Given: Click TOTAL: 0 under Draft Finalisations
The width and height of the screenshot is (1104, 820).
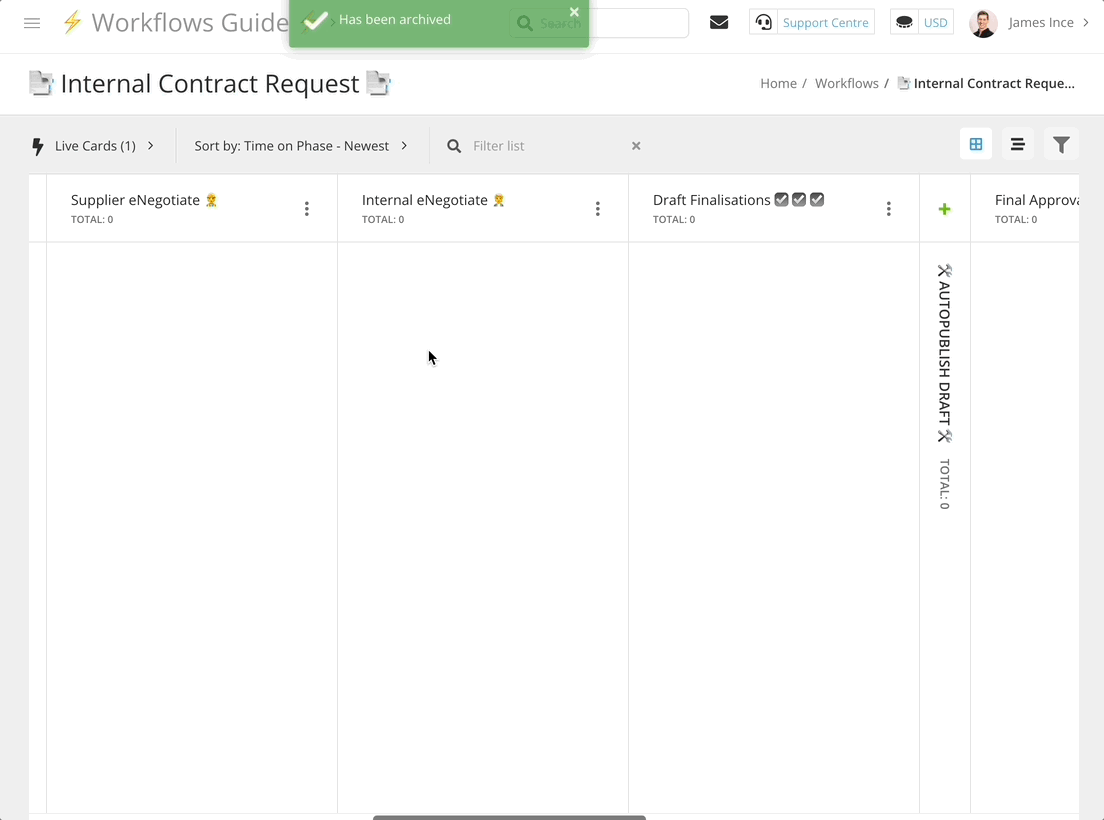Looking at the screenshot, I should tap(674, 220).
